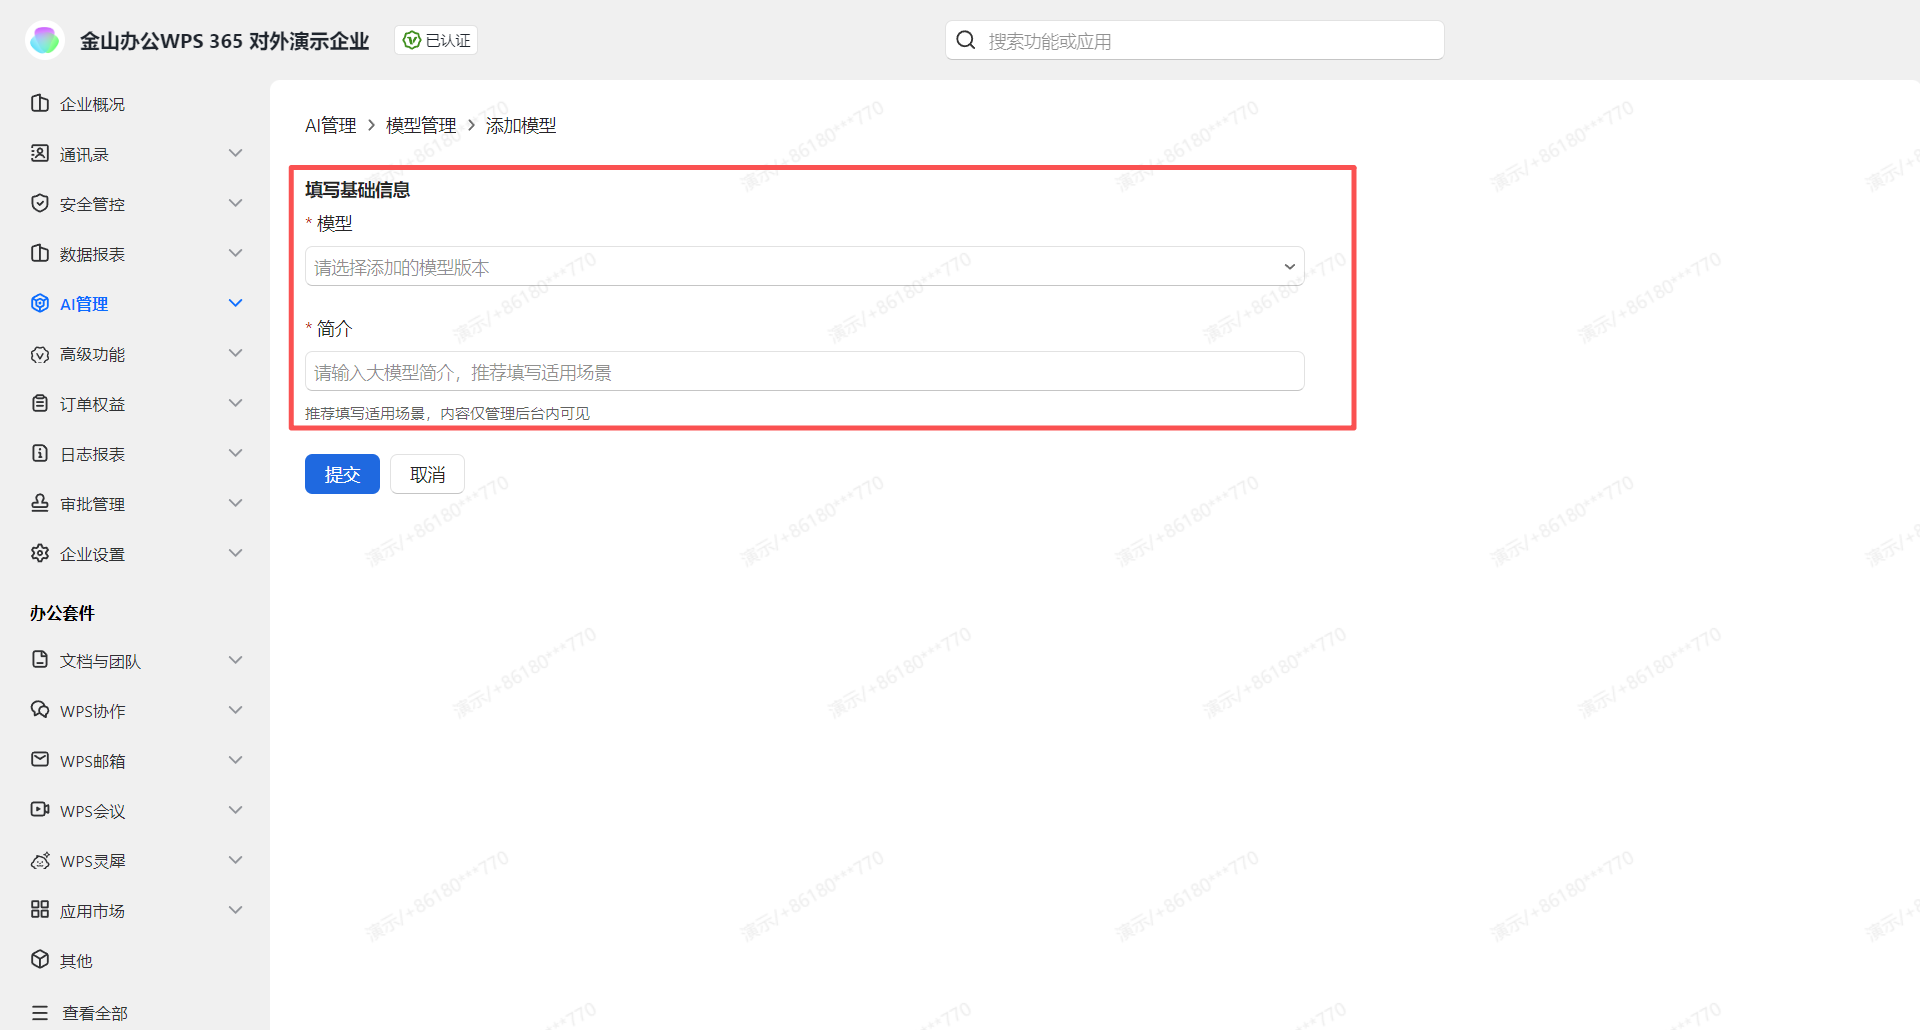Click the 数据报表 icon

40,253
